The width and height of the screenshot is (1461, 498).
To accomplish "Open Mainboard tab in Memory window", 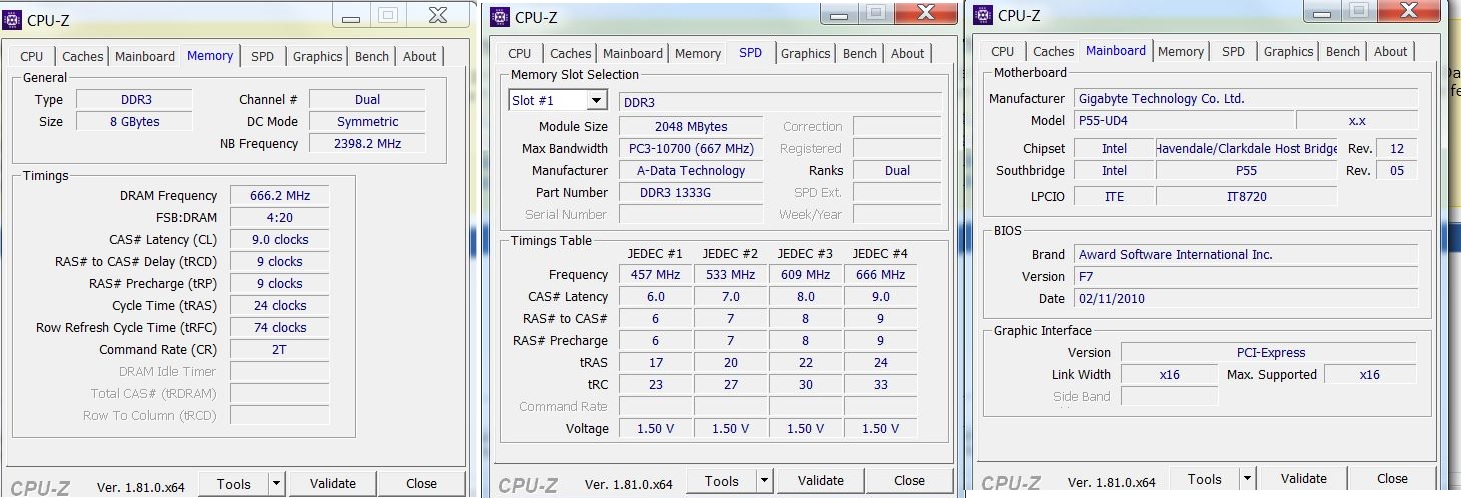I will (x=145, y=57).
